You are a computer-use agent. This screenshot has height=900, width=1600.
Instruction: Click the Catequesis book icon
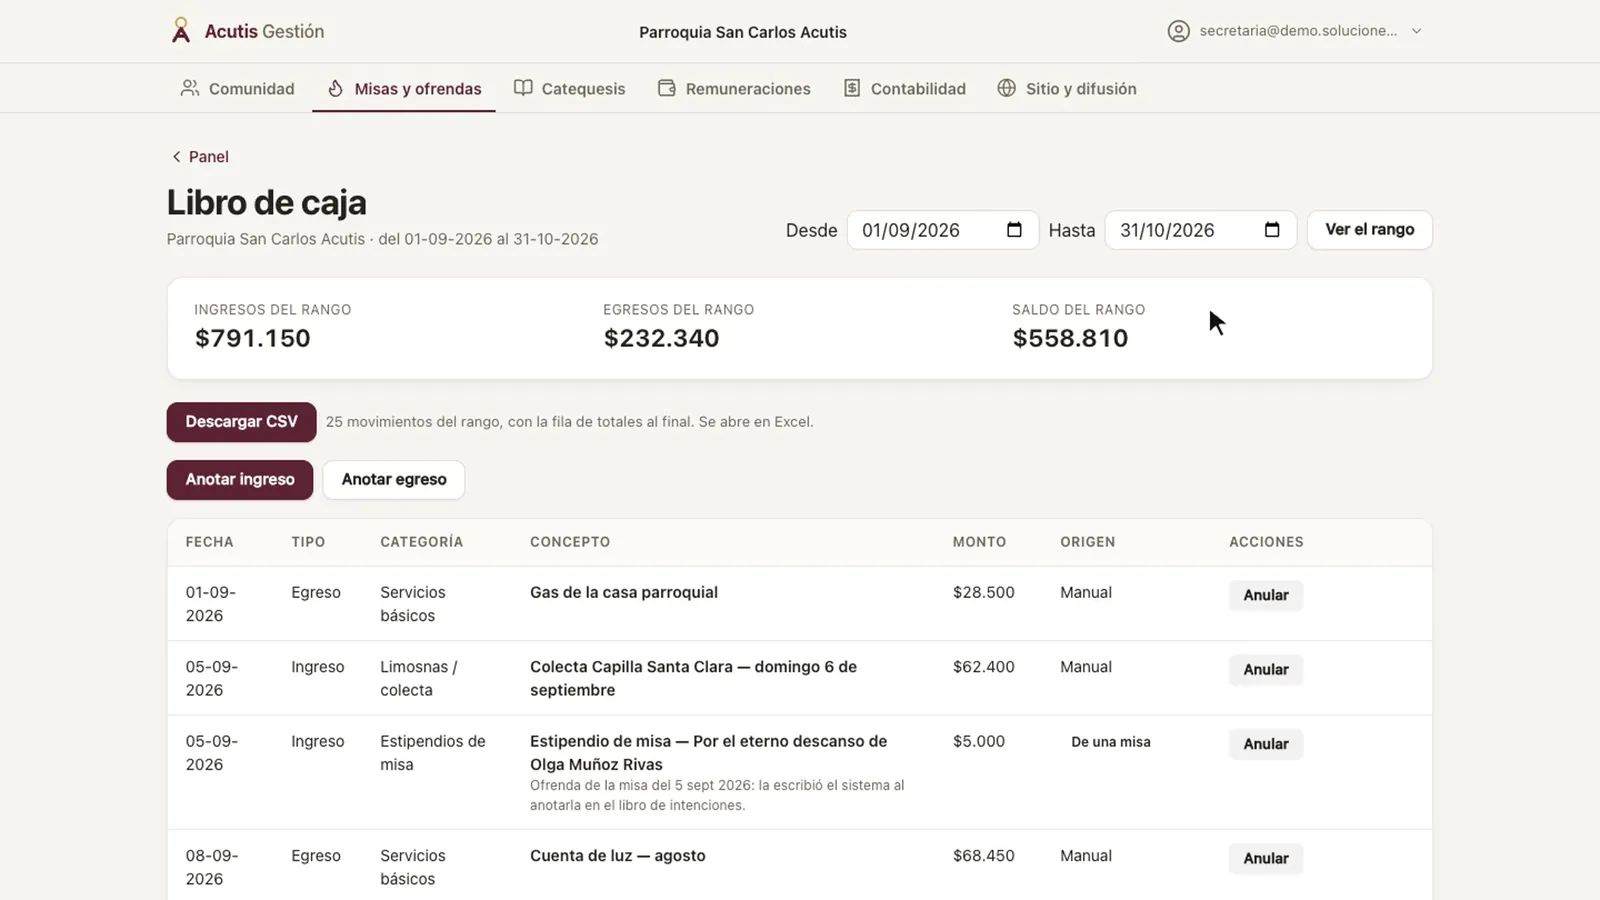point(523,88)
